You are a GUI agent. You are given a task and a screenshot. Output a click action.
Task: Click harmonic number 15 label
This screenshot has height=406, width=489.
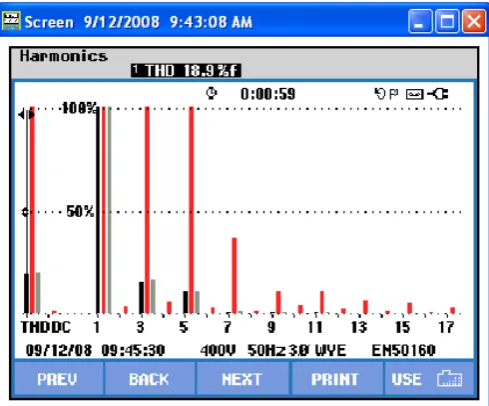tap(403, 327)
